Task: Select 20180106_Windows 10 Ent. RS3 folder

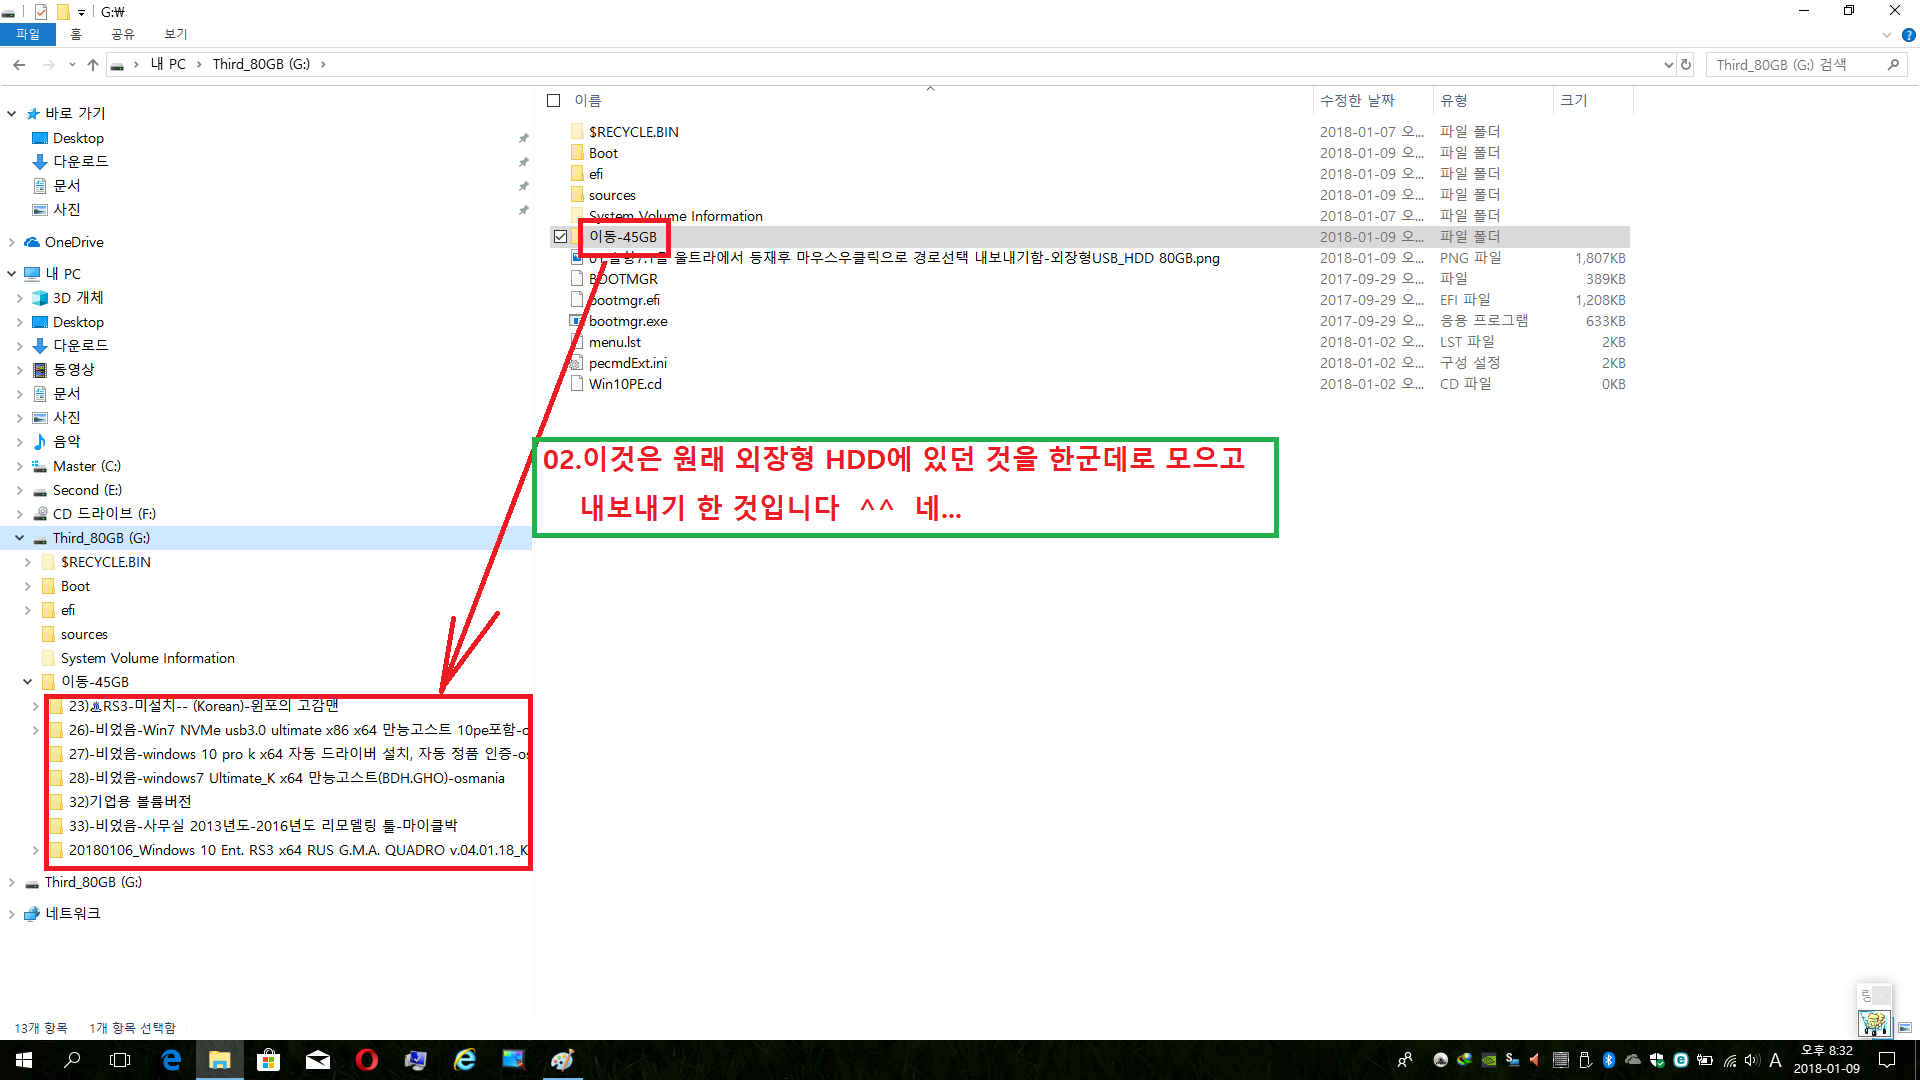Action: click(x=289, y=850)
